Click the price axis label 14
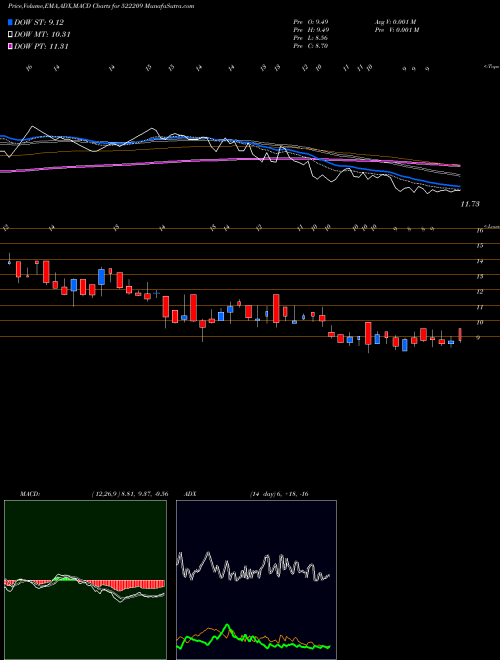Viewport: 500px width, 660px height. (x=479, y=261)
